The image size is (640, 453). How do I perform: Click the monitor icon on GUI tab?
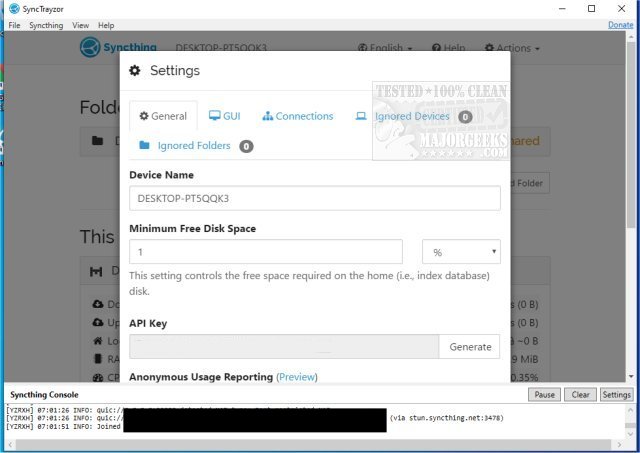pos(214,115)
